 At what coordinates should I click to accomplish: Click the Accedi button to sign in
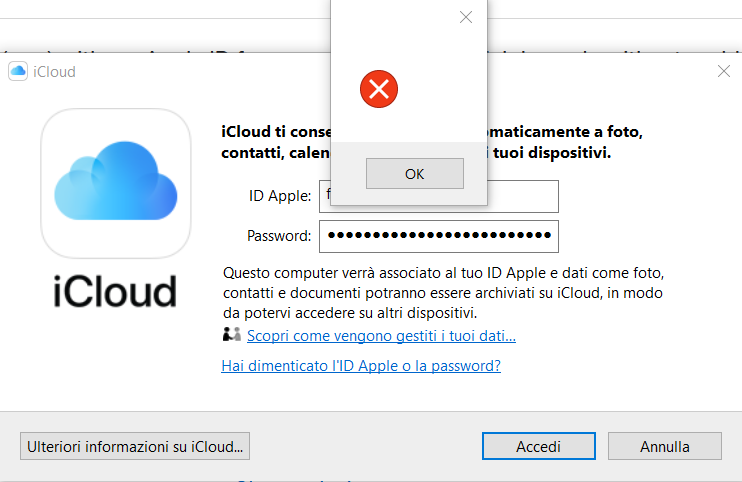click(538, 446)
